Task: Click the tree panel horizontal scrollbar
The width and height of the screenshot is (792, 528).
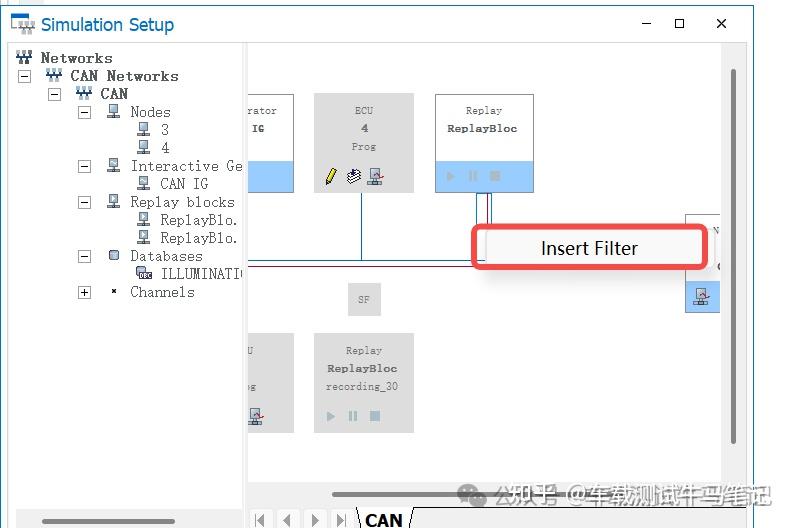Action: coord(108,521)
